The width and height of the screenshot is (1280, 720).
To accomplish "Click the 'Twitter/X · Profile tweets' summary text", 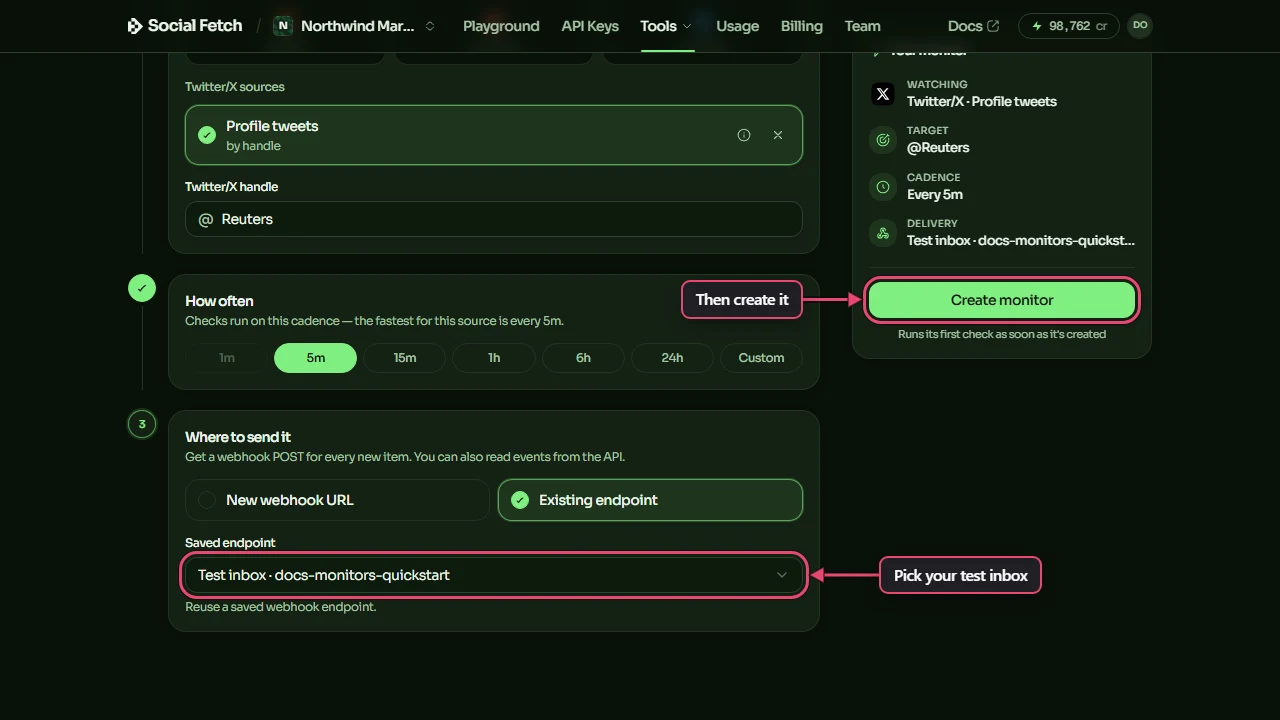I will [982, 101].
